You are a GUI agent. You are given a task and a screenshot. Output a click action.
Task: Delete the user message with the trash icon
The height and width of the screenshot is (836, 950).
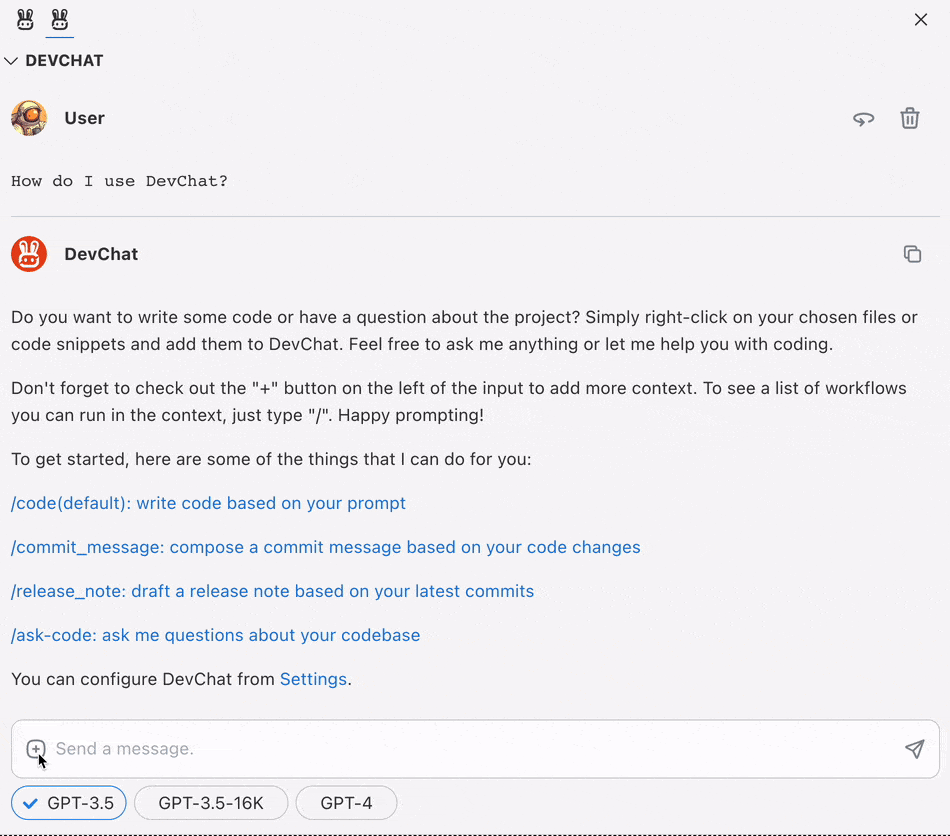pyautogui.click(x=910, y=119)
